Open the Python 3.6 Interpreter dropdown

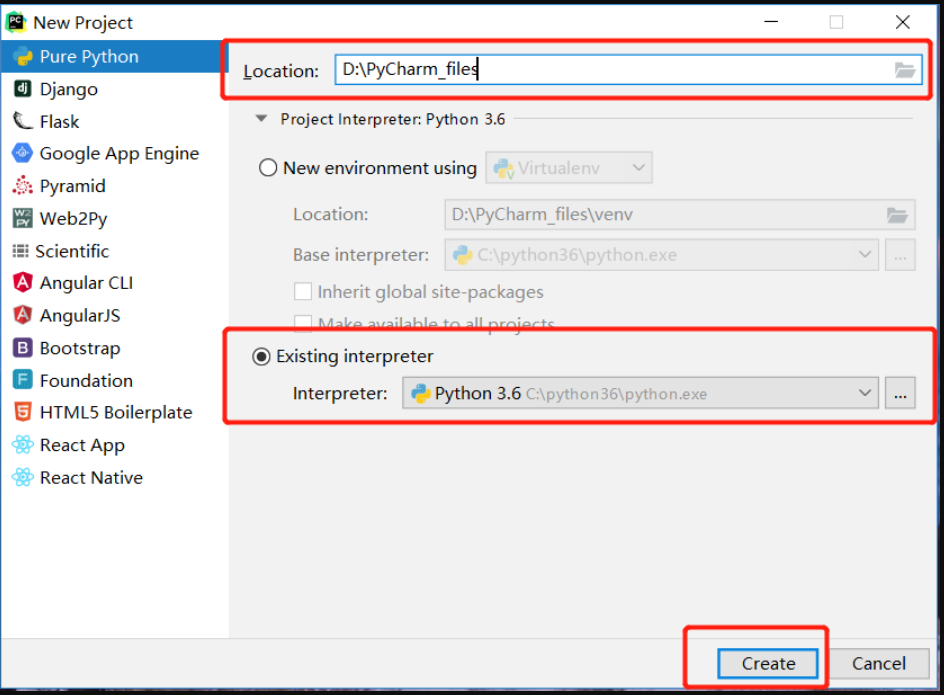point(641,393)
